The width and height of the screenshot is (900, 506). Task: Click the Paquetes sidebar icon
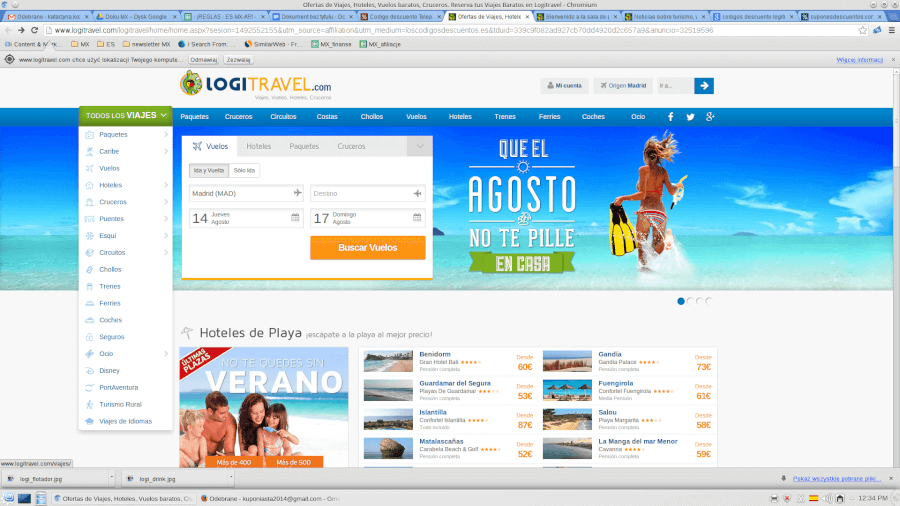[90, 135]
